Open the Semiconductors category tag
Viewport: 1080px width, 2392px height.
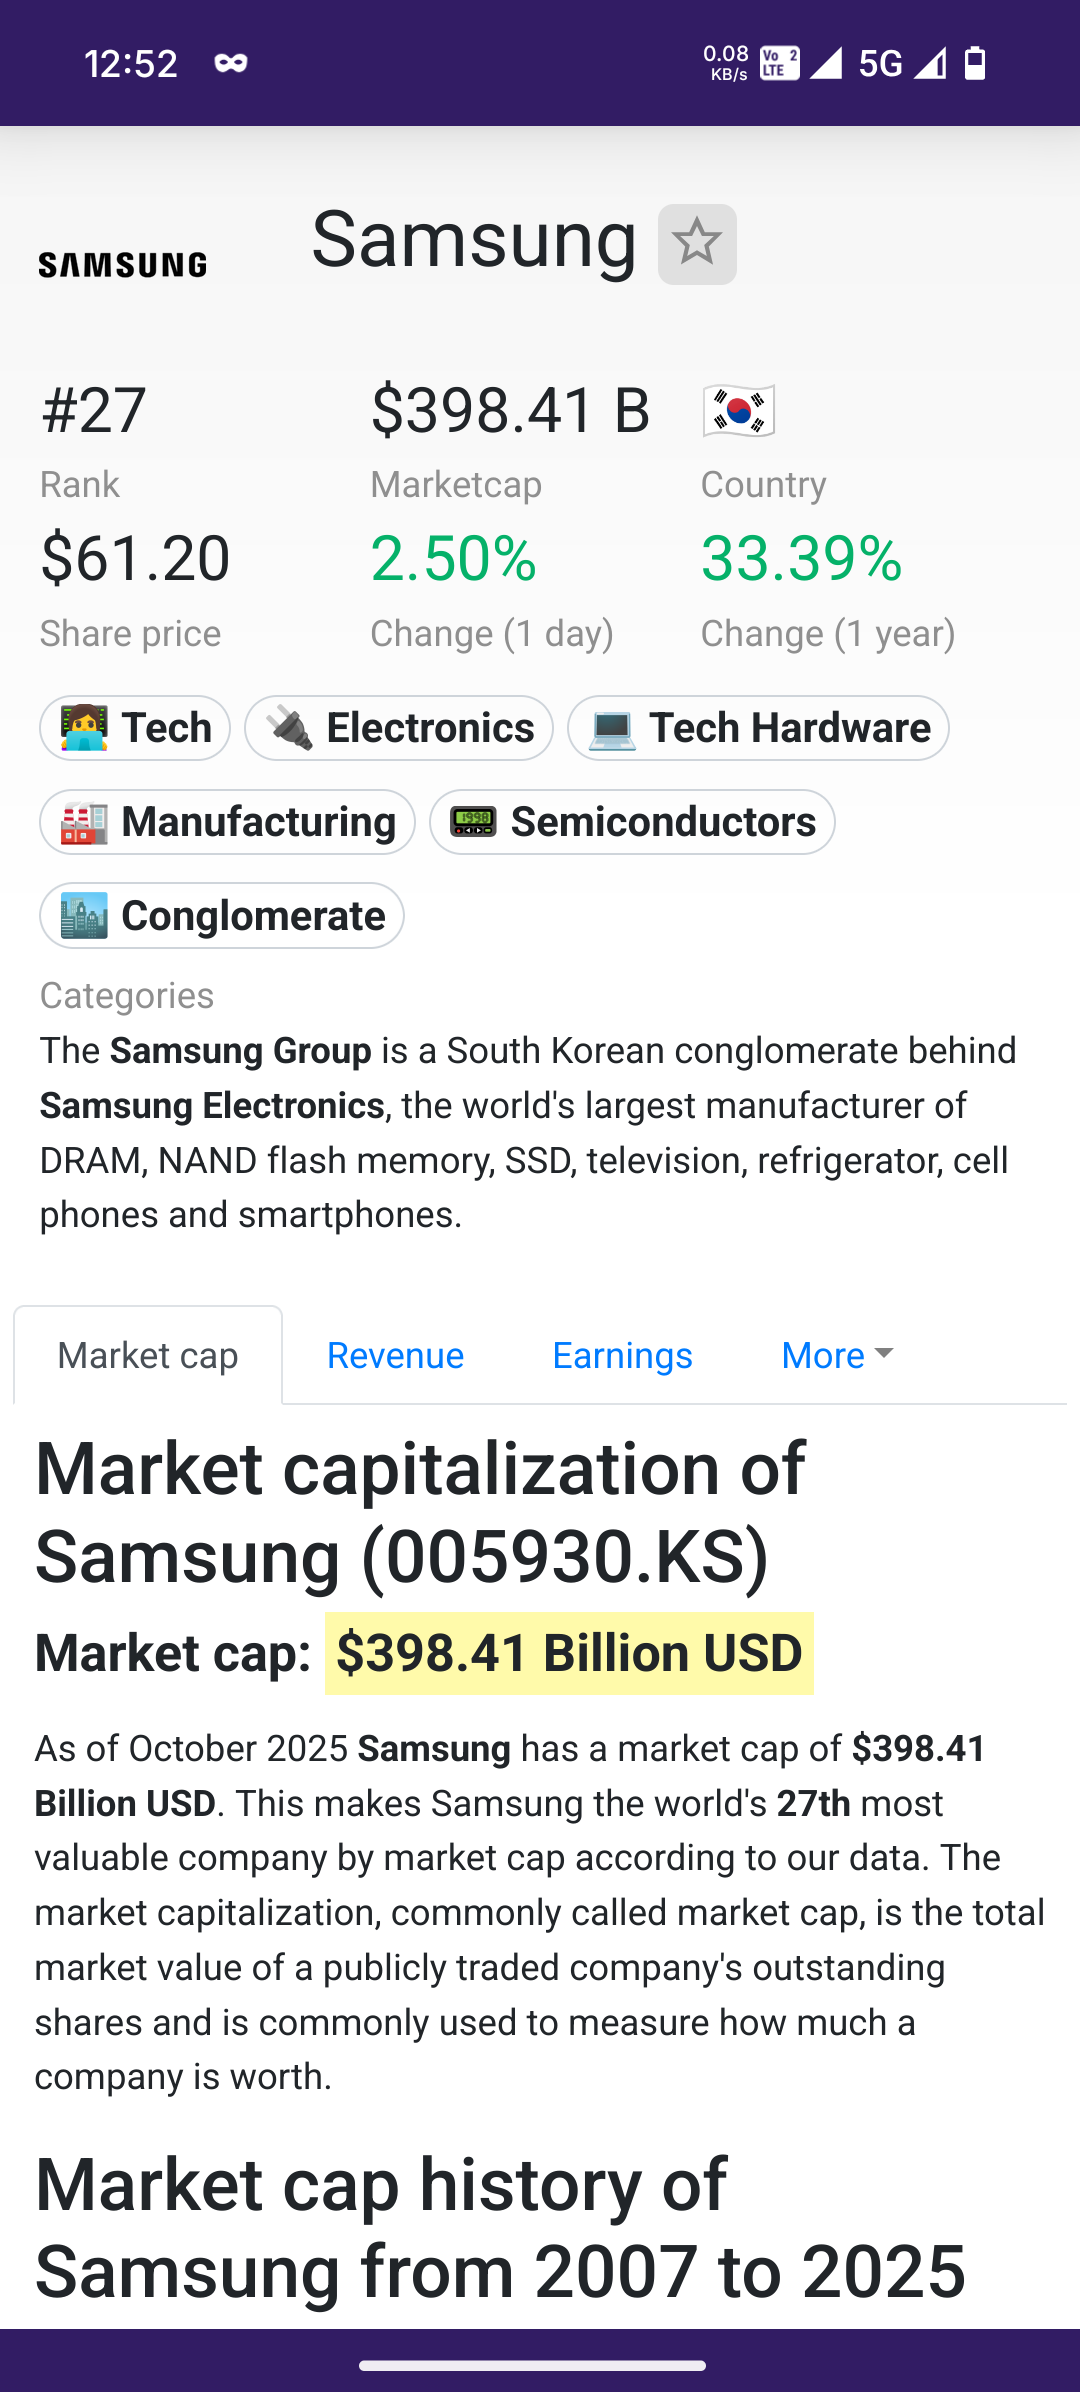(x=632, y=822)
